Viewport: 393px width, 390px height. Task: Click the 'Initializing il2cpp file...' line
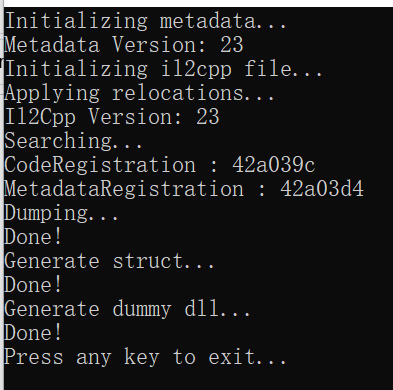[x=163, y=69]
